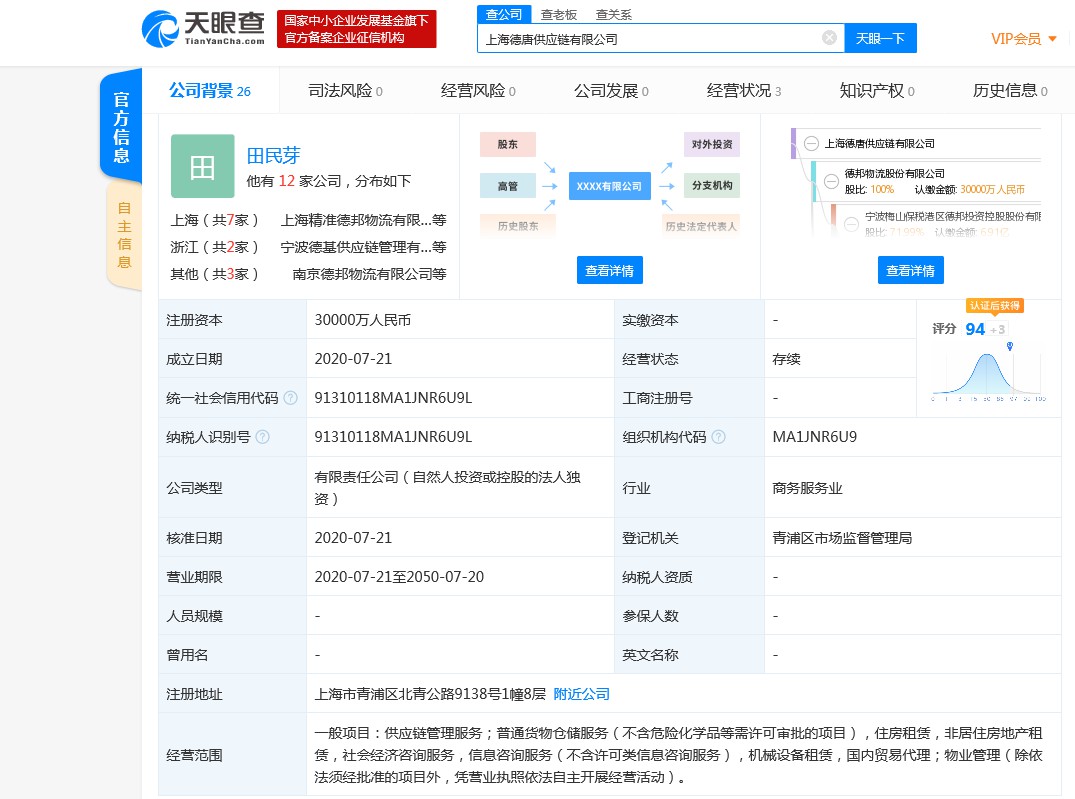1075x799 pixels.
Task: Click the 2020-07-21至2050-07-20 business term
Action: click(x=399, y=577)
